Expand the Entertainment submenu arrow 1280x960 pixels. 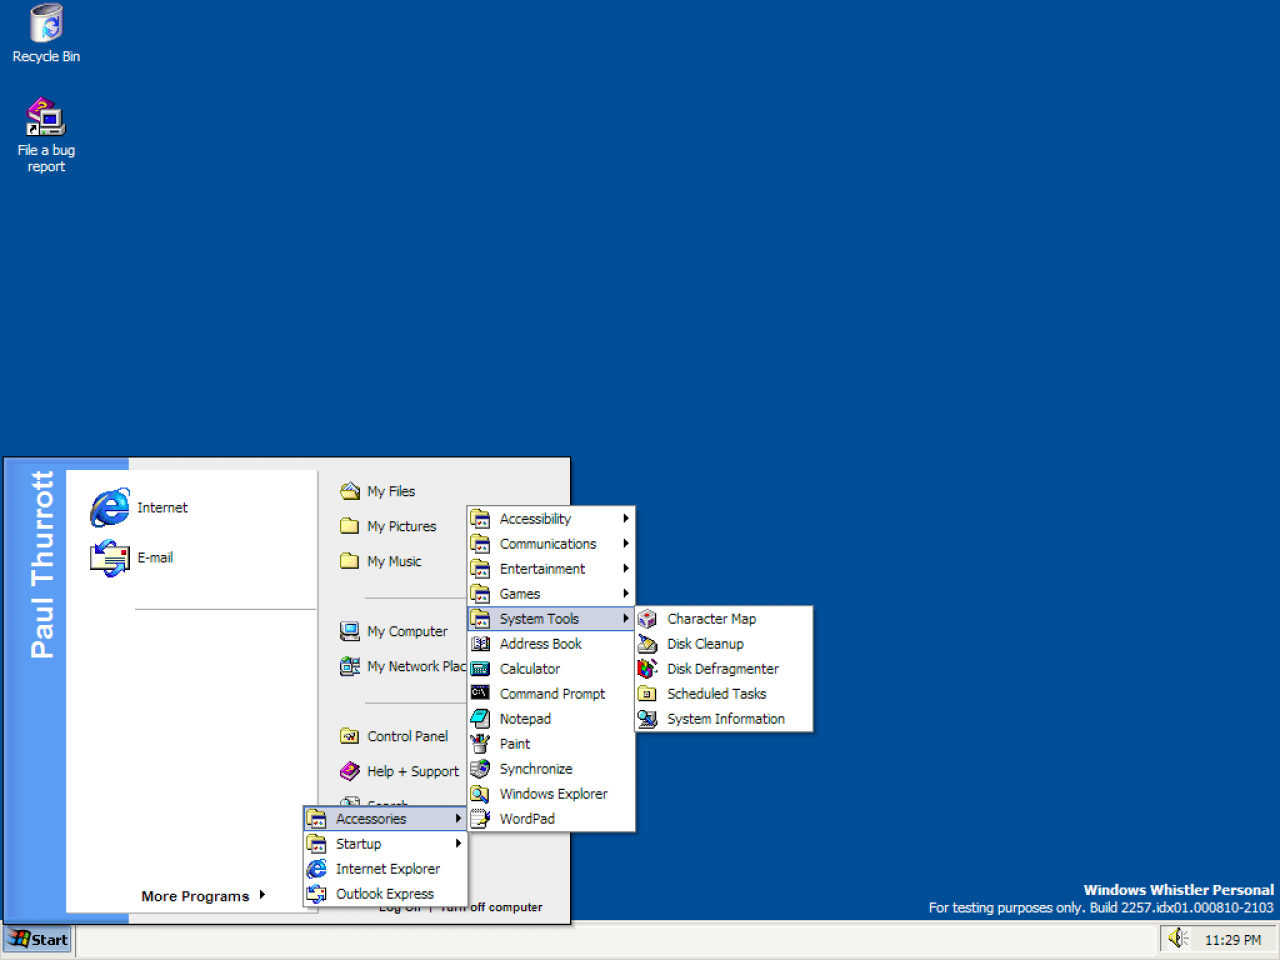tap(626, 568)
